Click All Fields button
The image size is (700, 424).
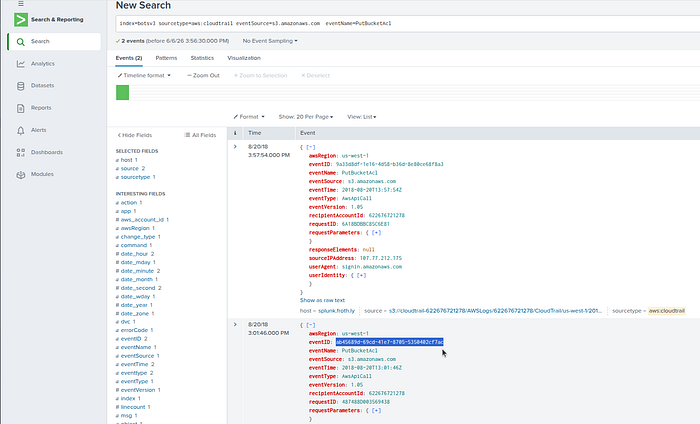pyautogui.click(x=200, y=135)
